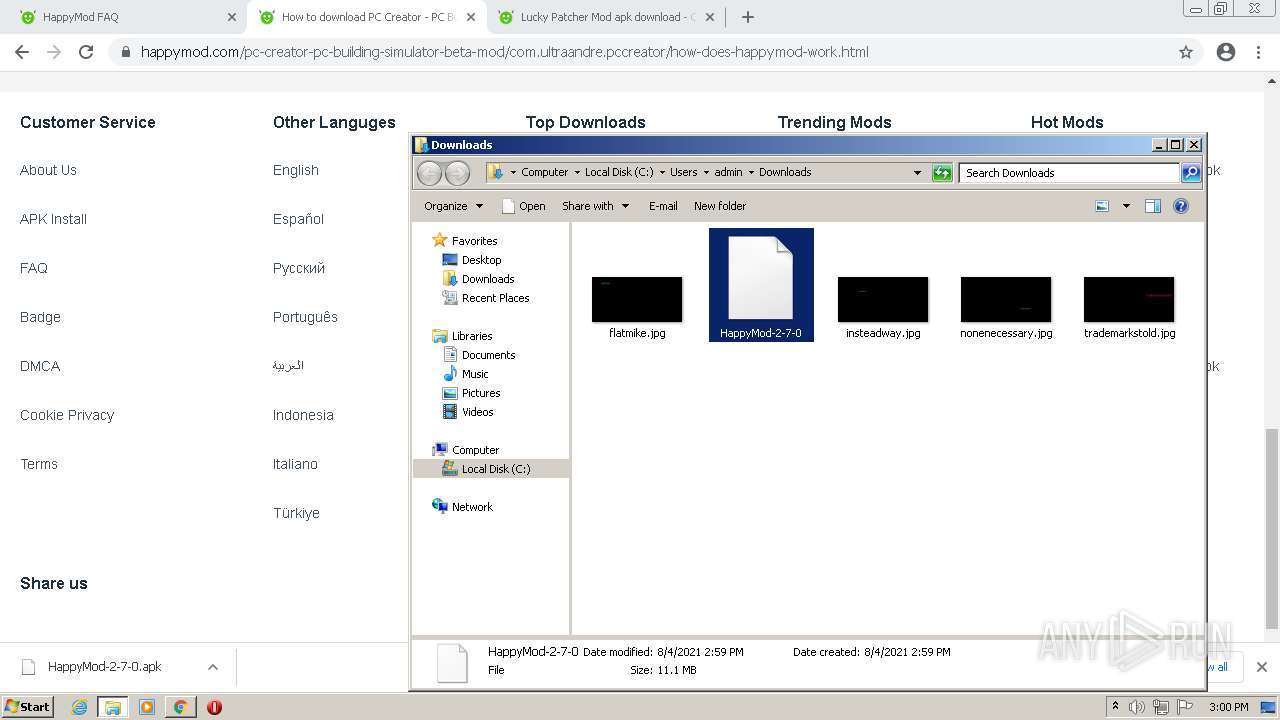Image resolution: width=1280 pixels, height=720 pixels.
Task: Select Libraries in navigation pane
Action: click(x=472, y=336)
